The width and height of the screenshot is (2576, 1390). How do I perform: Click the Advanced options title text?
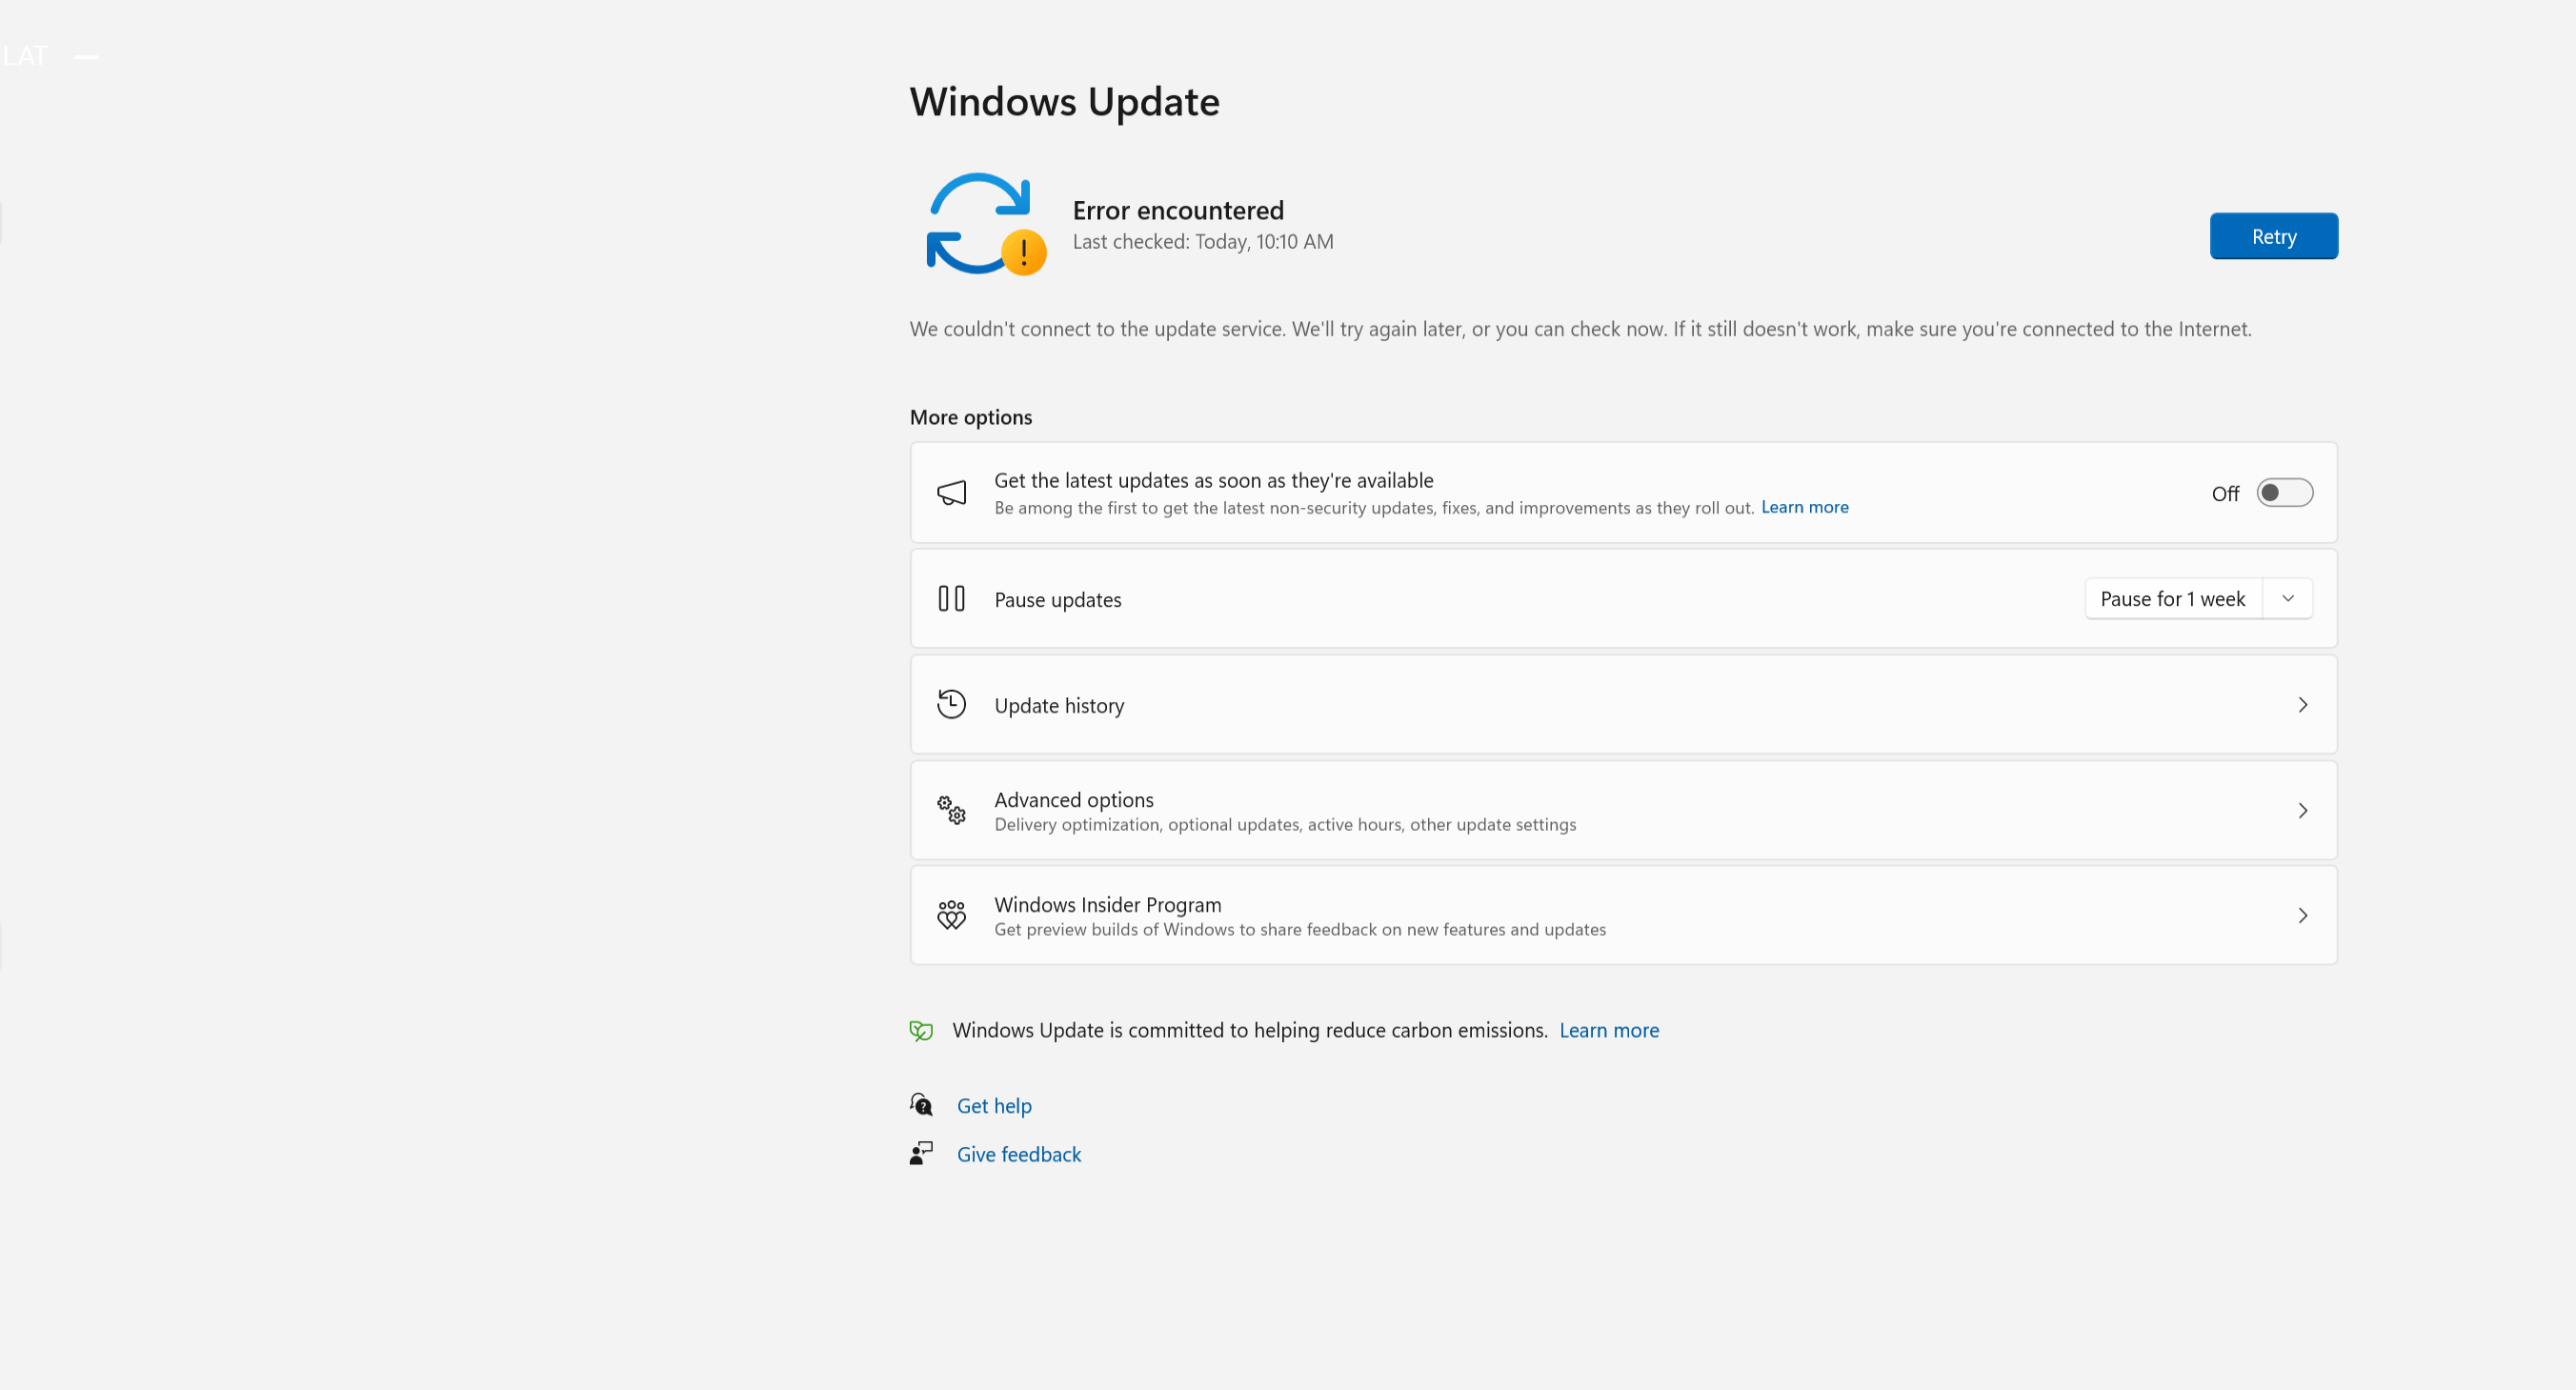pos(1074,800)
